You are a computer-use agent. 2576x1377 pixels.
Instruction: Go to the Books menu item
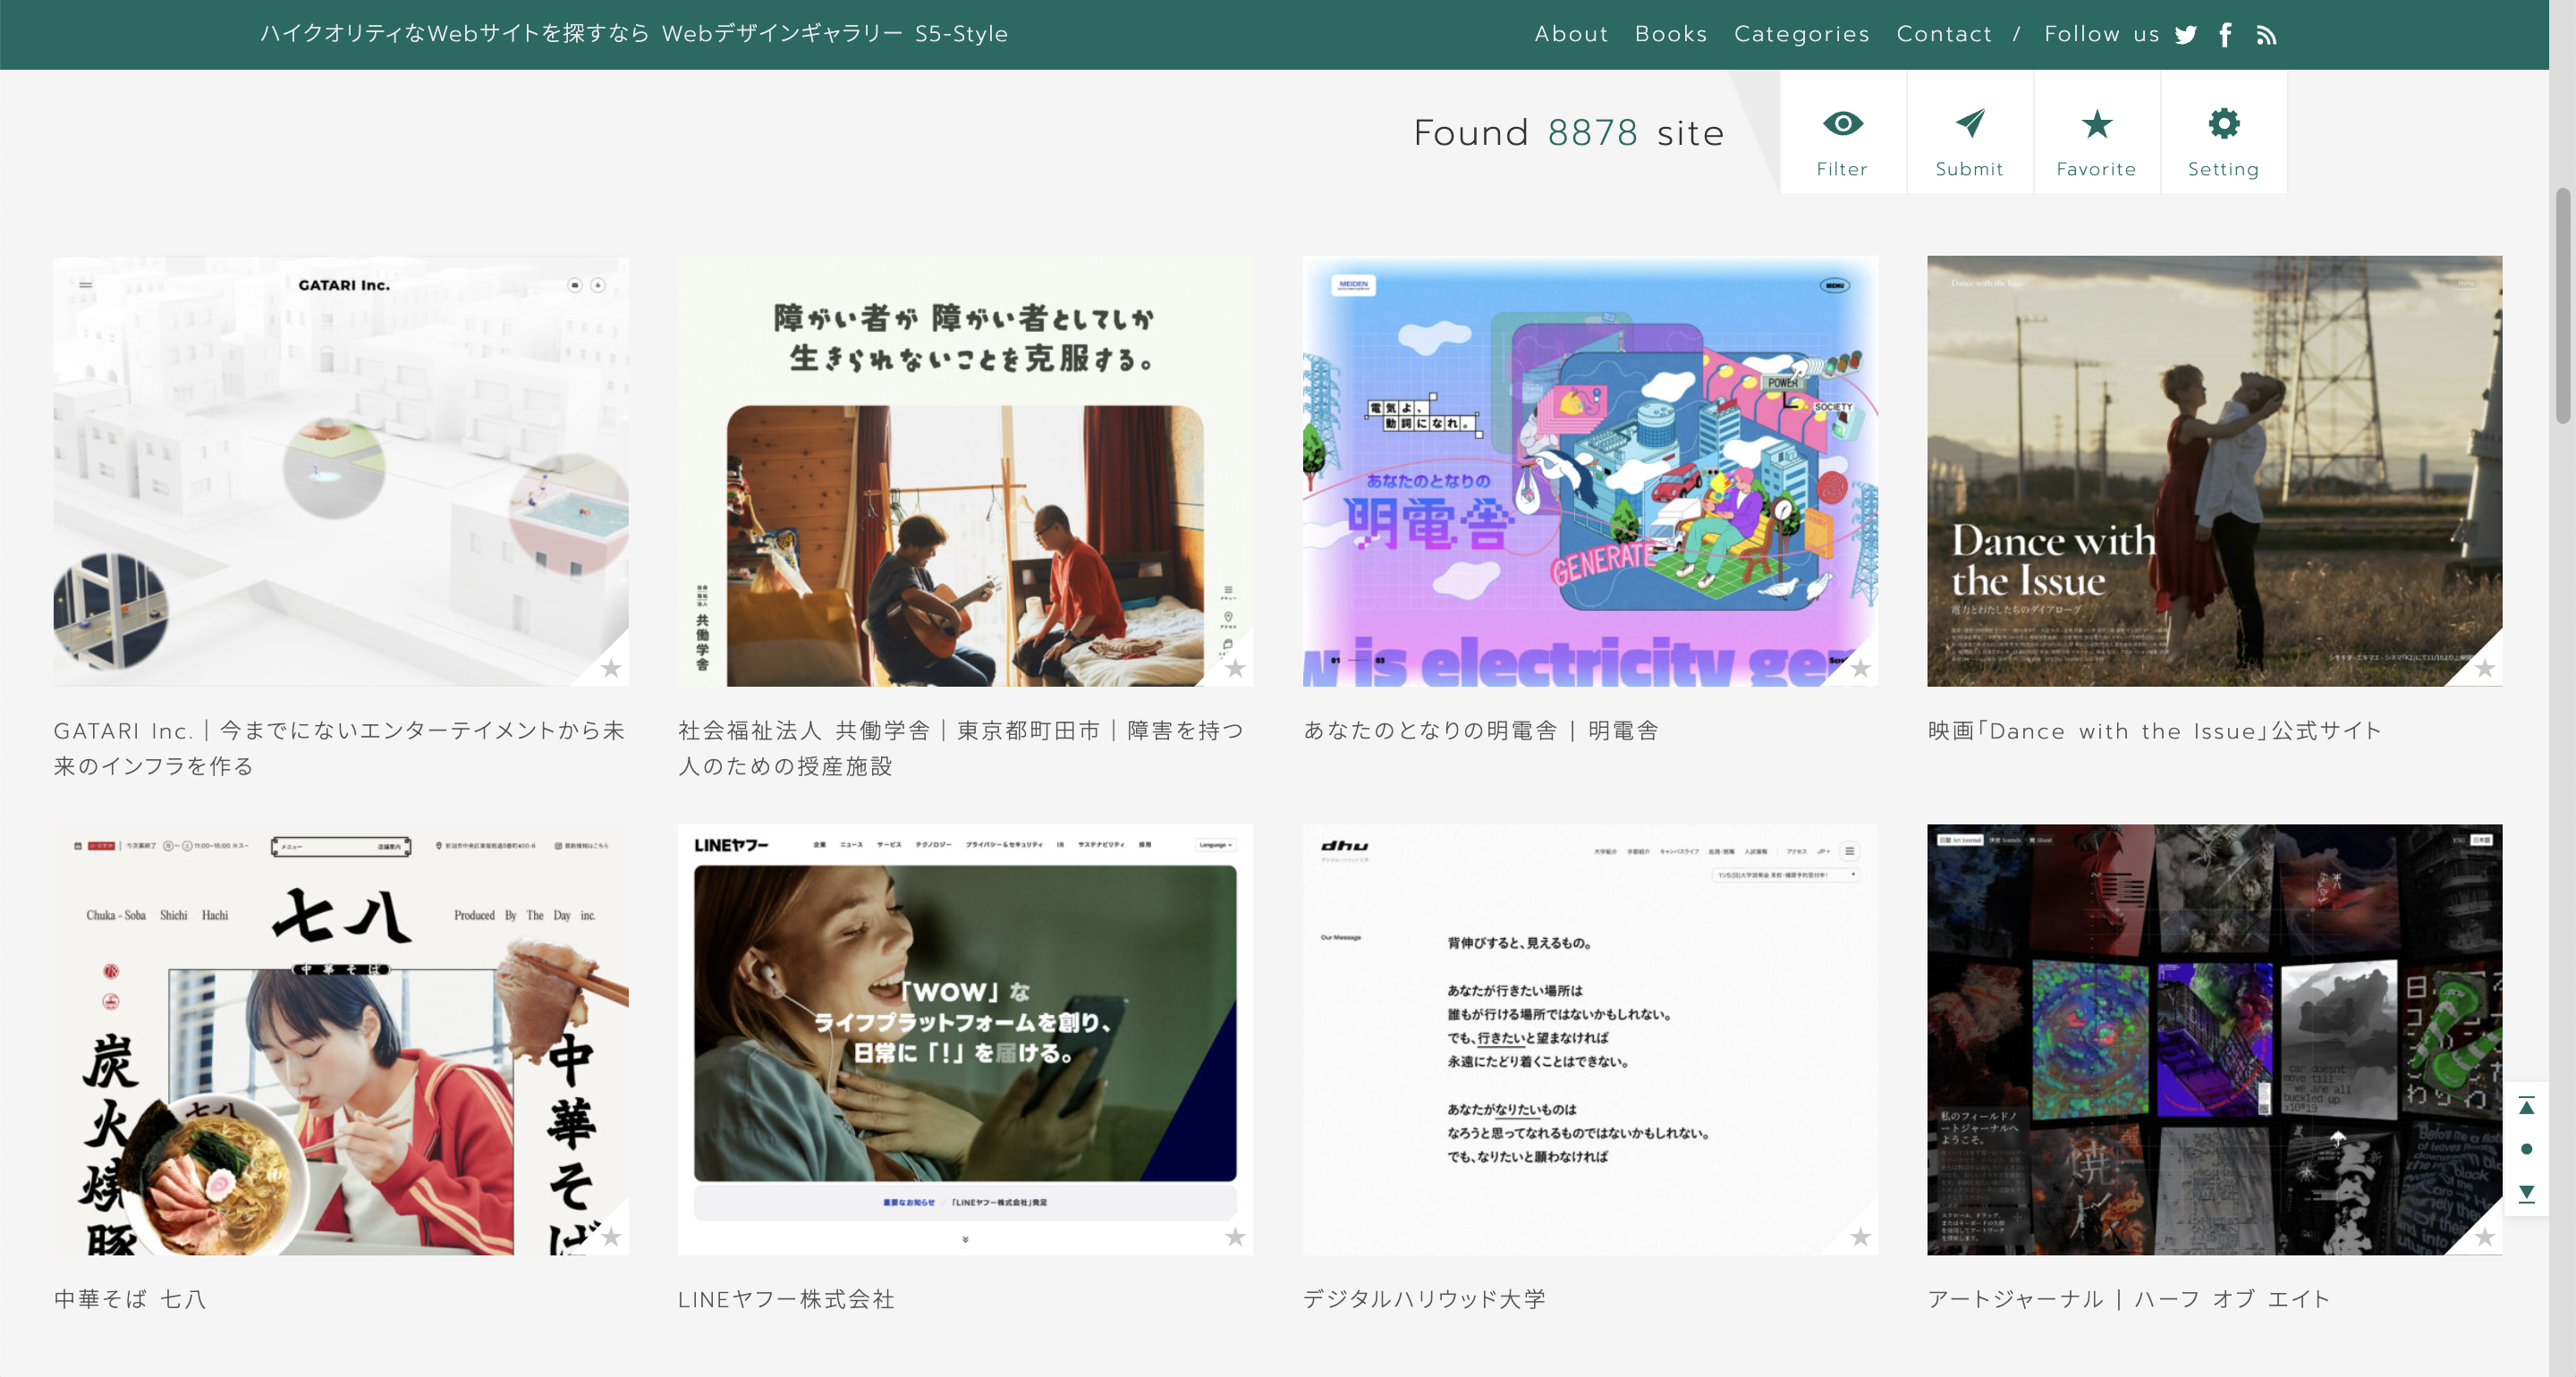(x=1671, y=34)
